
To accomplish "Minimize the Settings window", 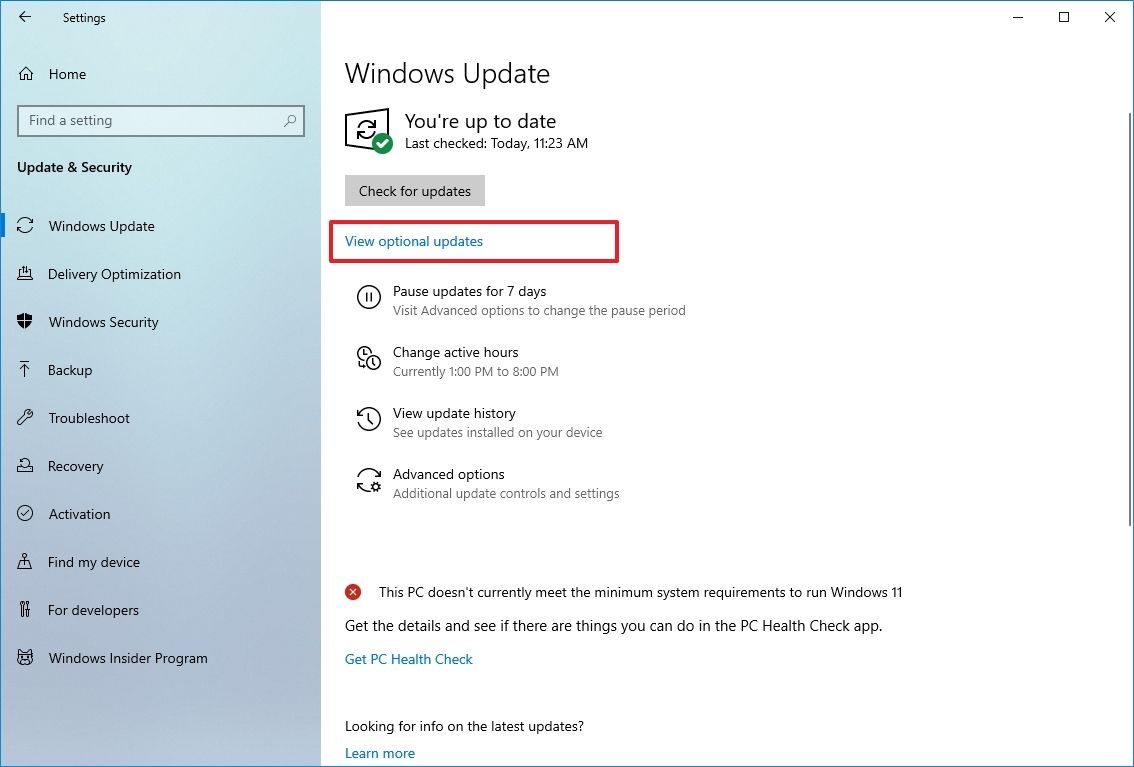I will click(x=1018, y=17).
